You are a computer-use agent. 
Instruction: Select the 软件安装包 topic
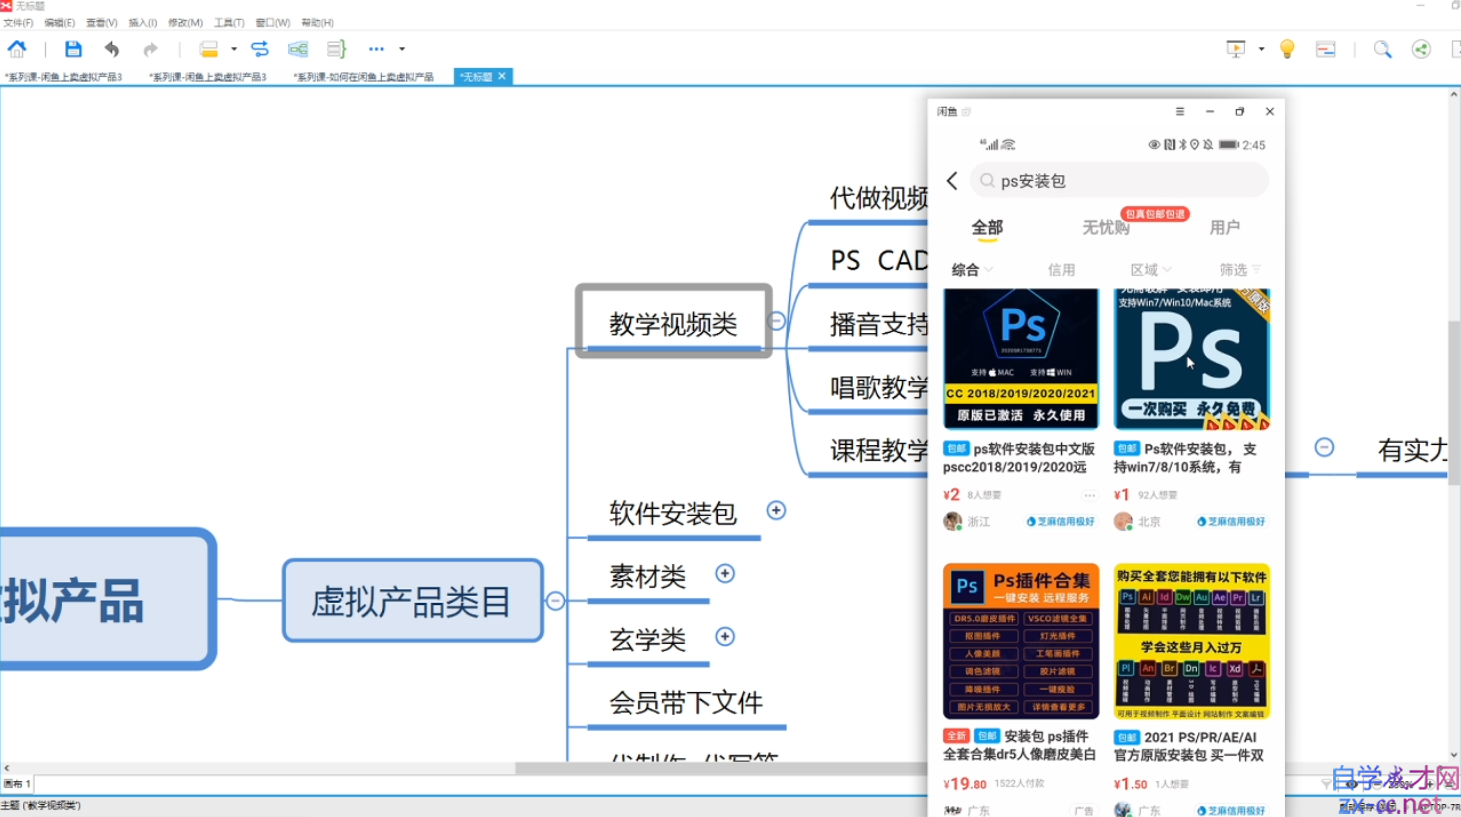point(673,514)
